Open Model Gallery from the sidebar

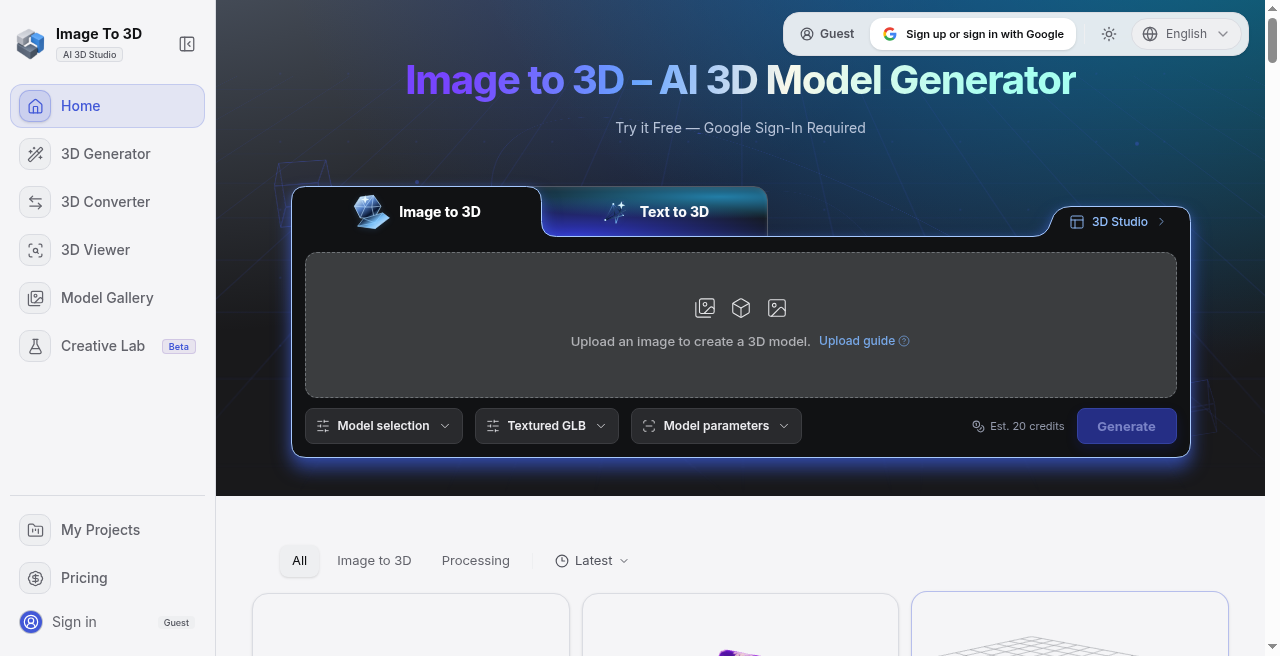point(108,298)
